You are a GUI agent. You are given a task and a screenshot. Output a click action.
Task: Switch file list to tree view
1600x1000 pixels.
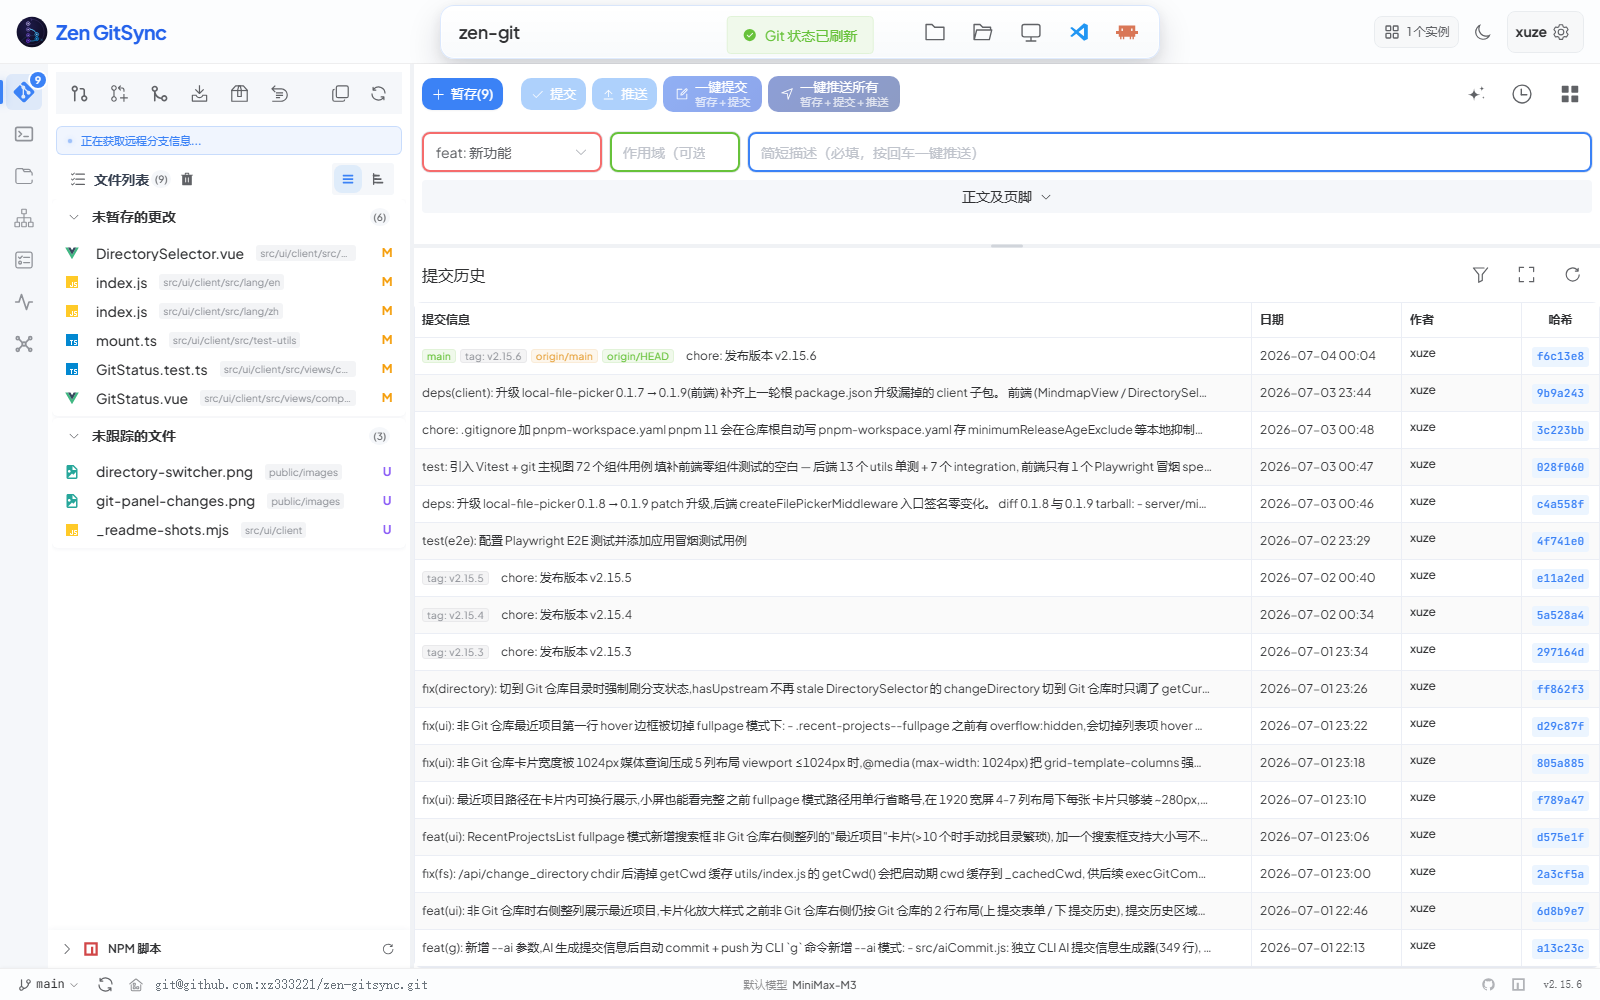click(x=378, y=180)
